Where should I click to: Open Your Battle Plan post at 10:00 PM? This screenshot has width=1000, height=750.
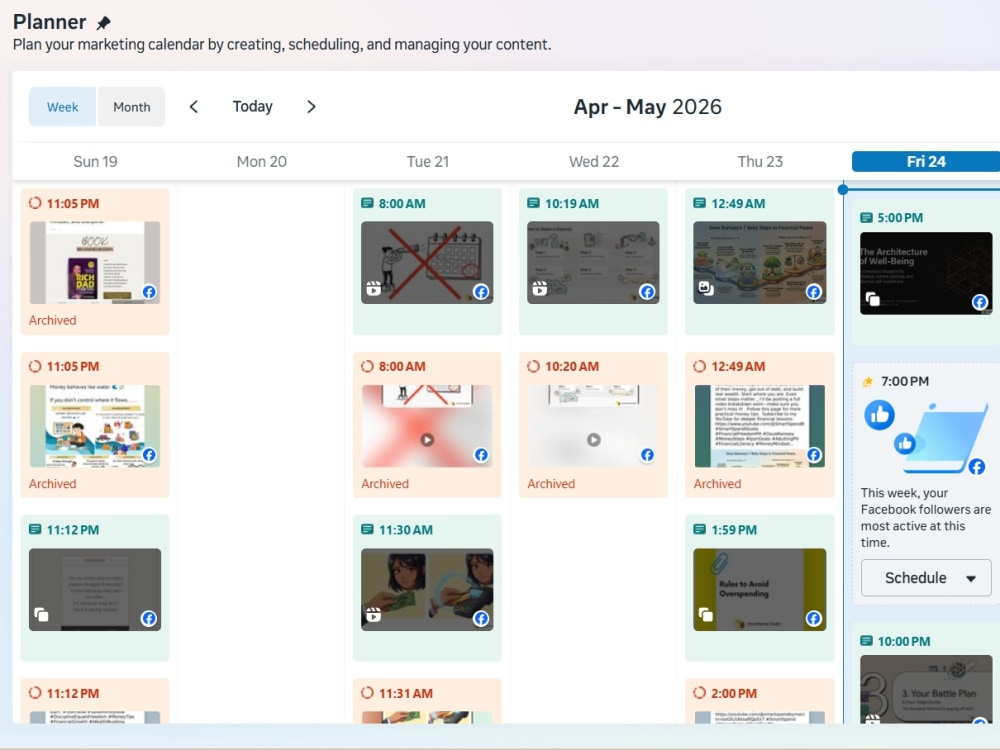pyautogui.click(x=926, y=689)
